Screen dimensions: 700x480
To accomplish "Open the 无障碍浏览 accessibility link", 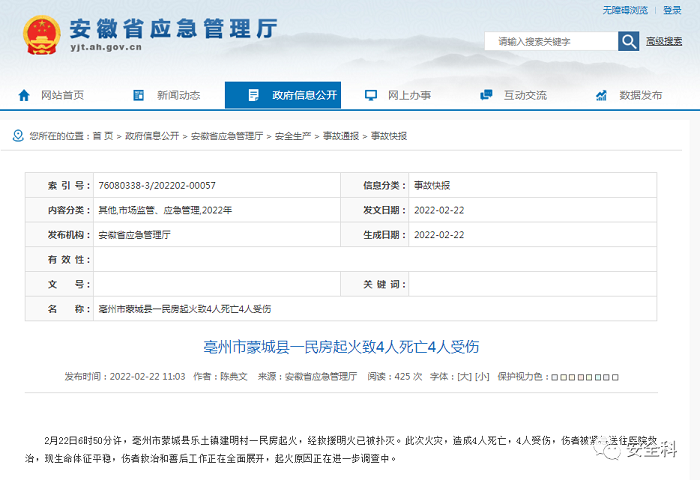I will [x=624, y=10].
